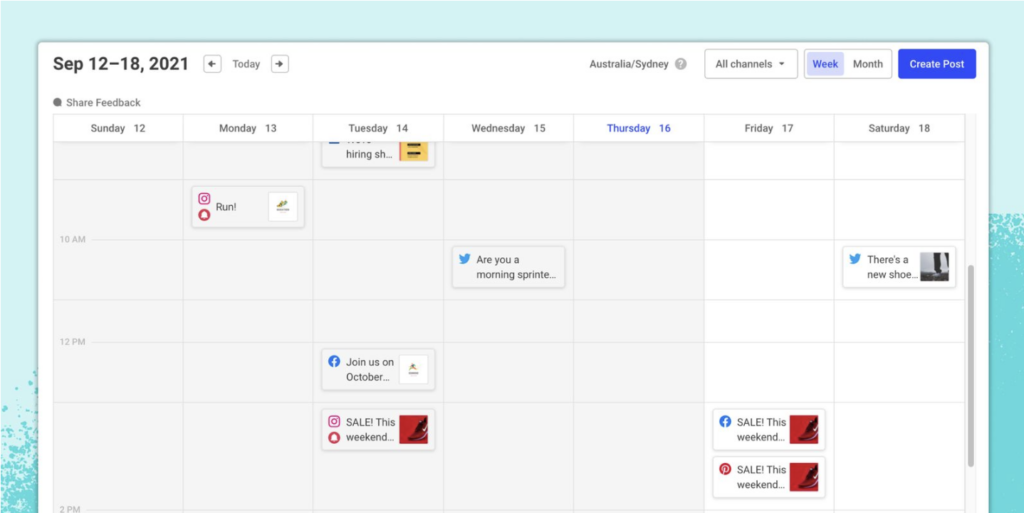Click Facebook icon on Join us post
Screen dimensions: 1024x513
(334, 361)
